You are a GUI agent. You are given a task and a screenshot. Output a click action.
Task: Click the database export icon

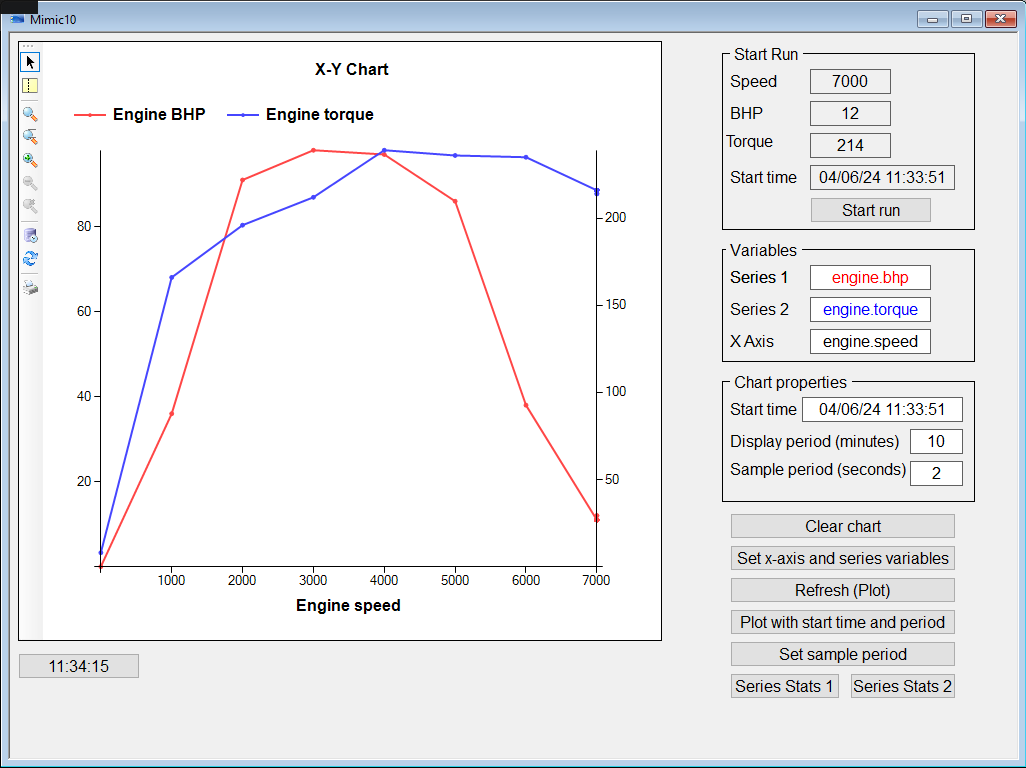click(x=29, y=235)
